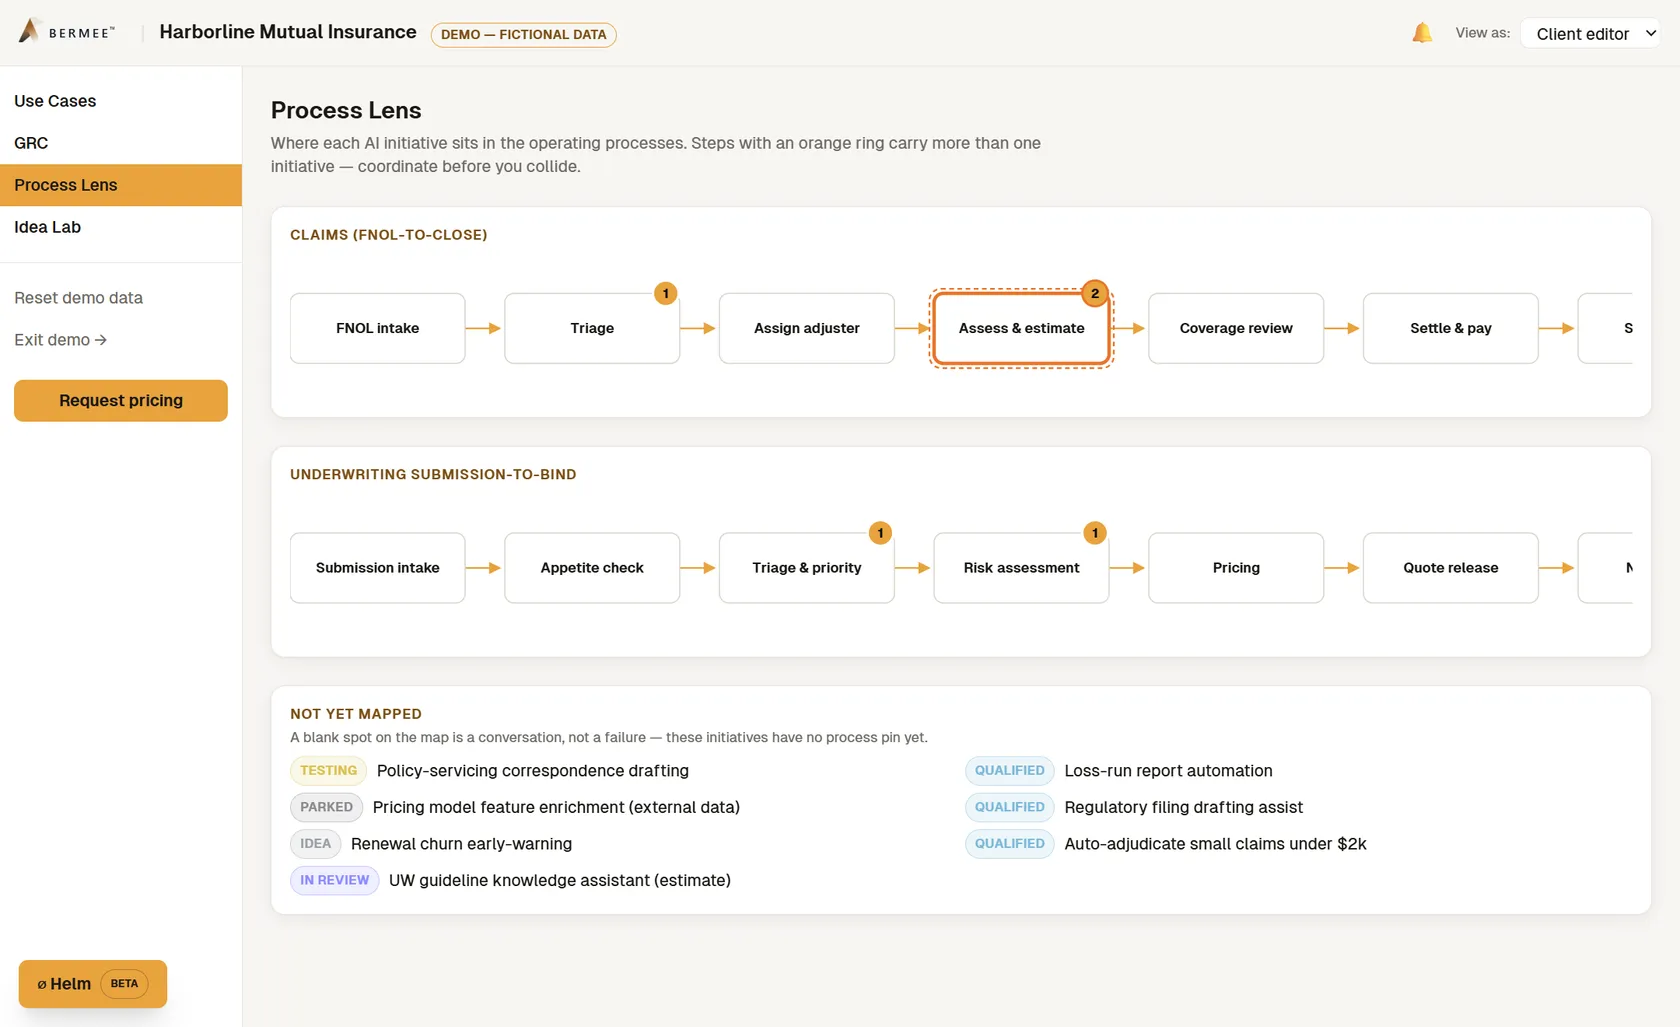The image size is (1680, 1027).
Task: Open Pricing model feature enrichment initiative
Action: (556, 807)
